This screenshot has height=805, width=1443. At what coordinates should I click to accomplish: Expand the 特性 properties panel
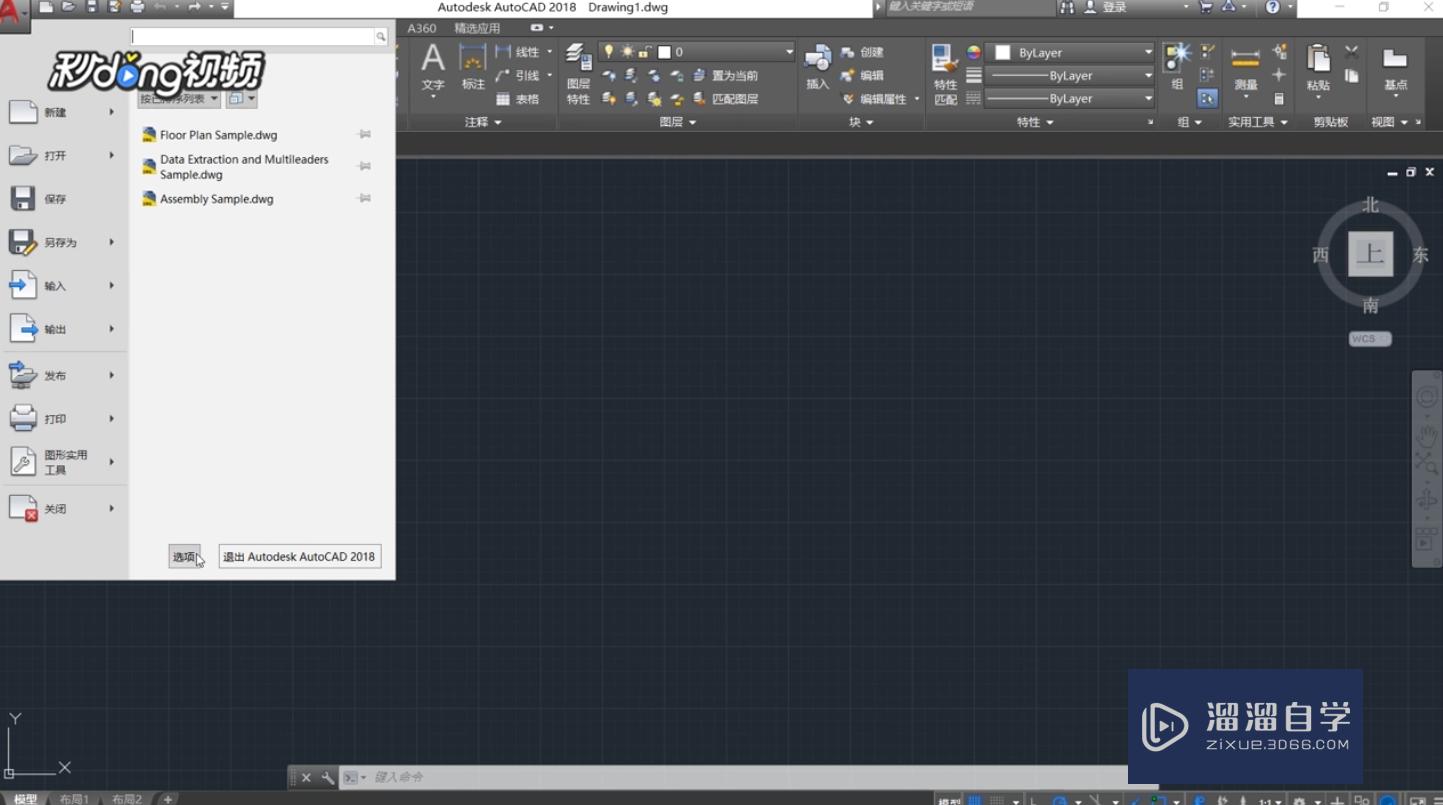(x=1035, y=122)
